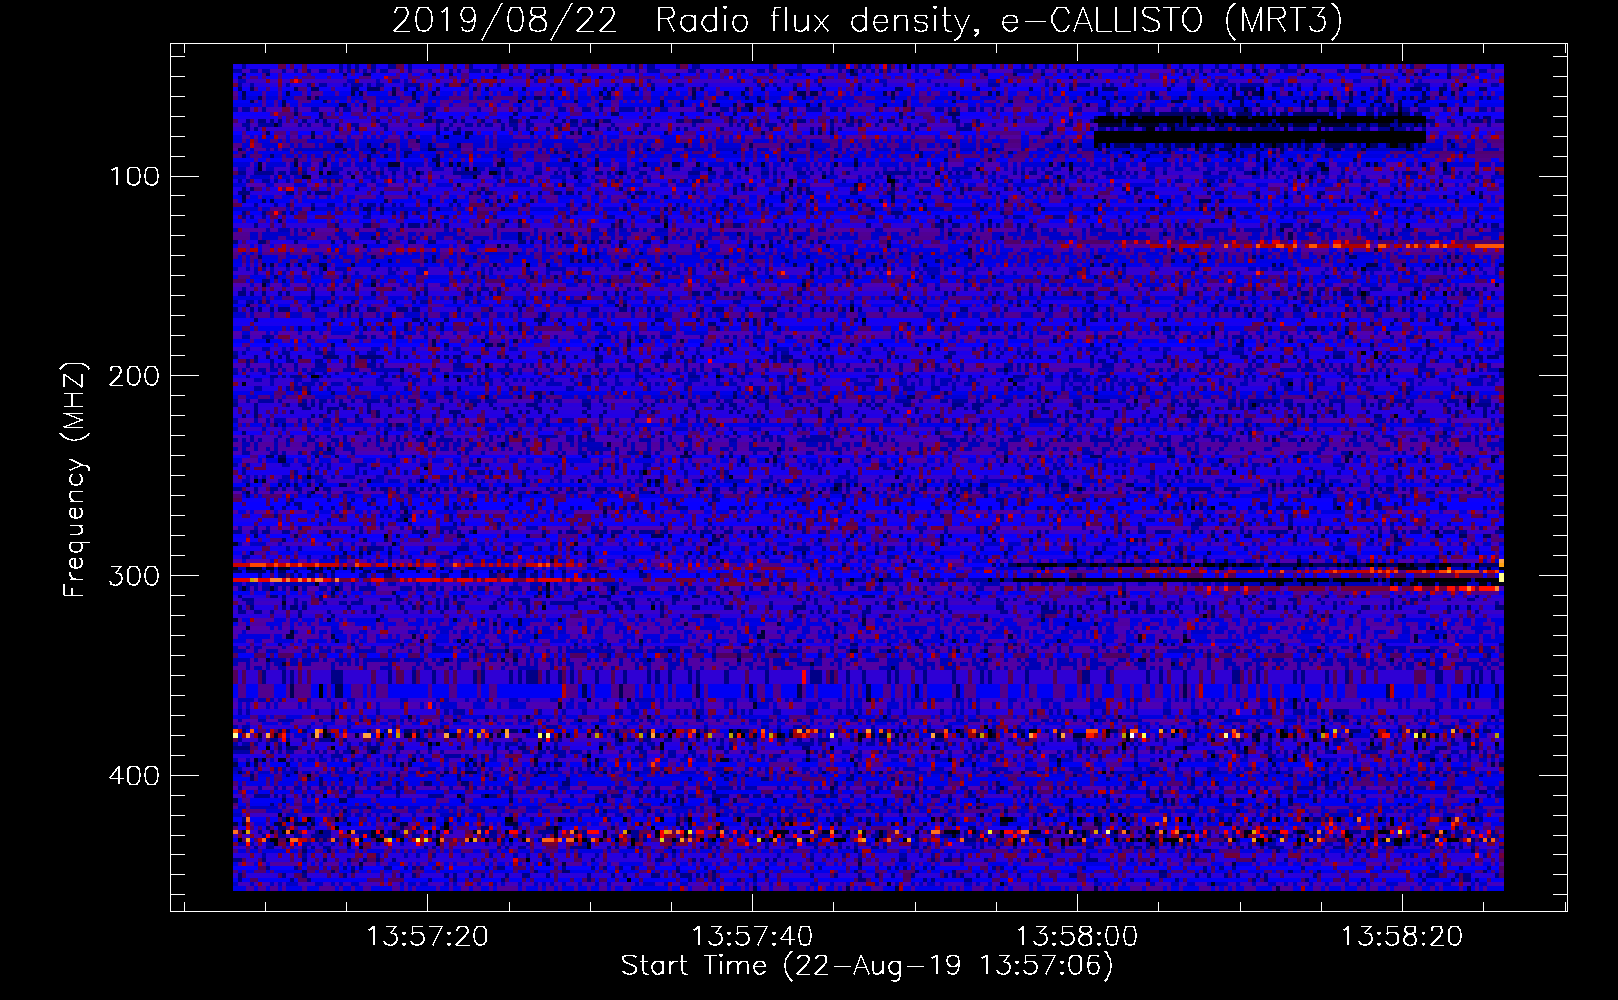The width and height of the screenshot is (1618, 1000).
Task: Click the '13:58:00' time tick label
Action: pyautogui.click(x=1077, y=937)
